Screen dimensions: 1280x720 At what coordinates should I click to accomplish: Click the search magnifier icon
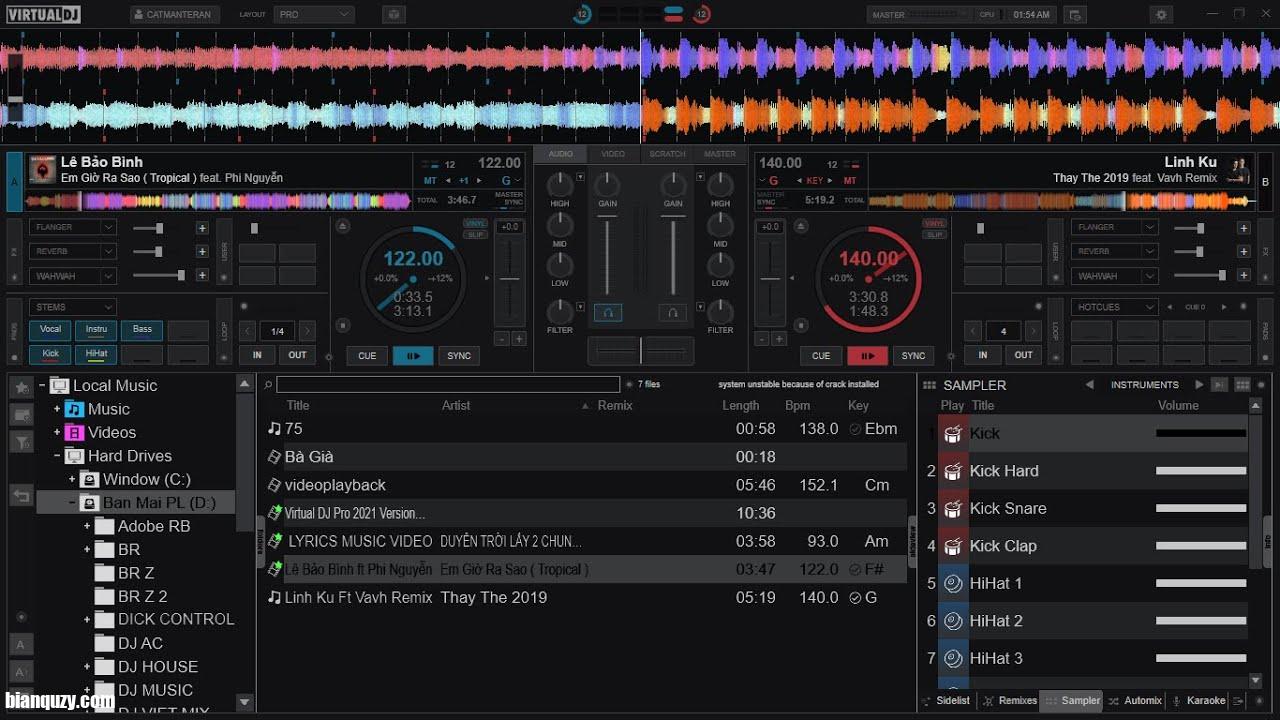click(268, 384)
